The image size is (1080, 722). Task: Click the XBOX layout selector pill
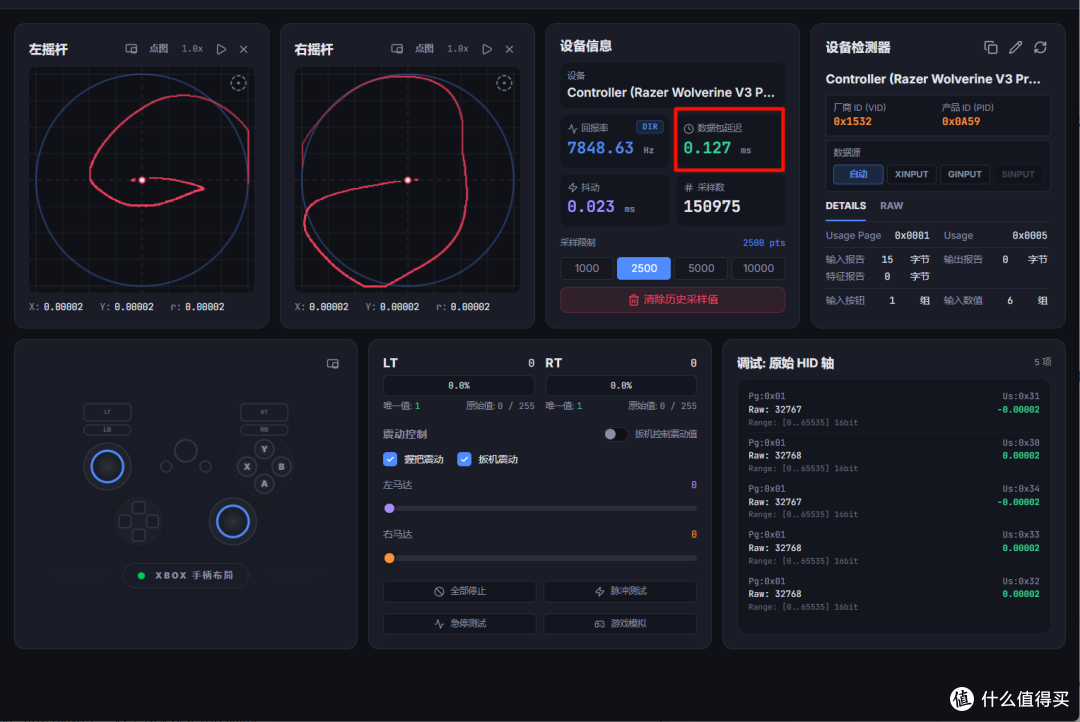(186, 575)
